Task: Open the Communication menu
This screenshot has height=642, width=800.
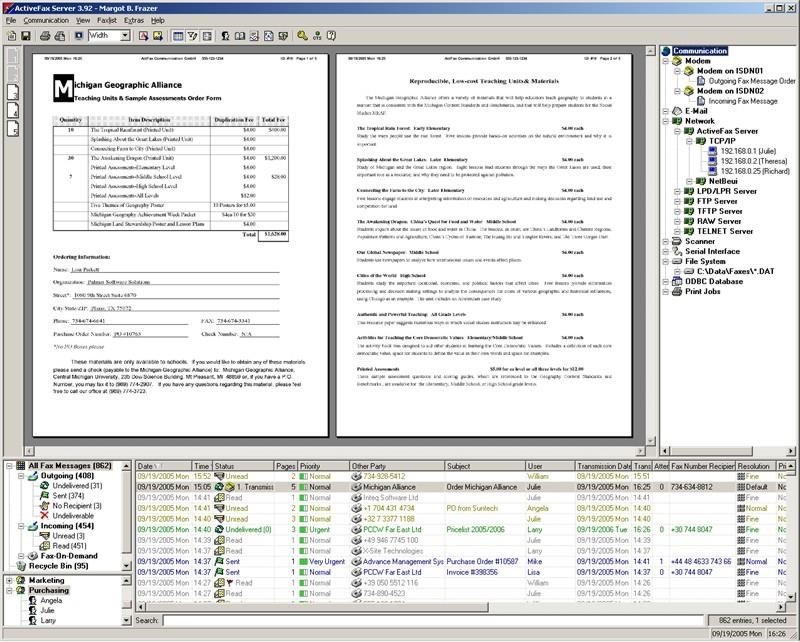Action: (46, 20)
